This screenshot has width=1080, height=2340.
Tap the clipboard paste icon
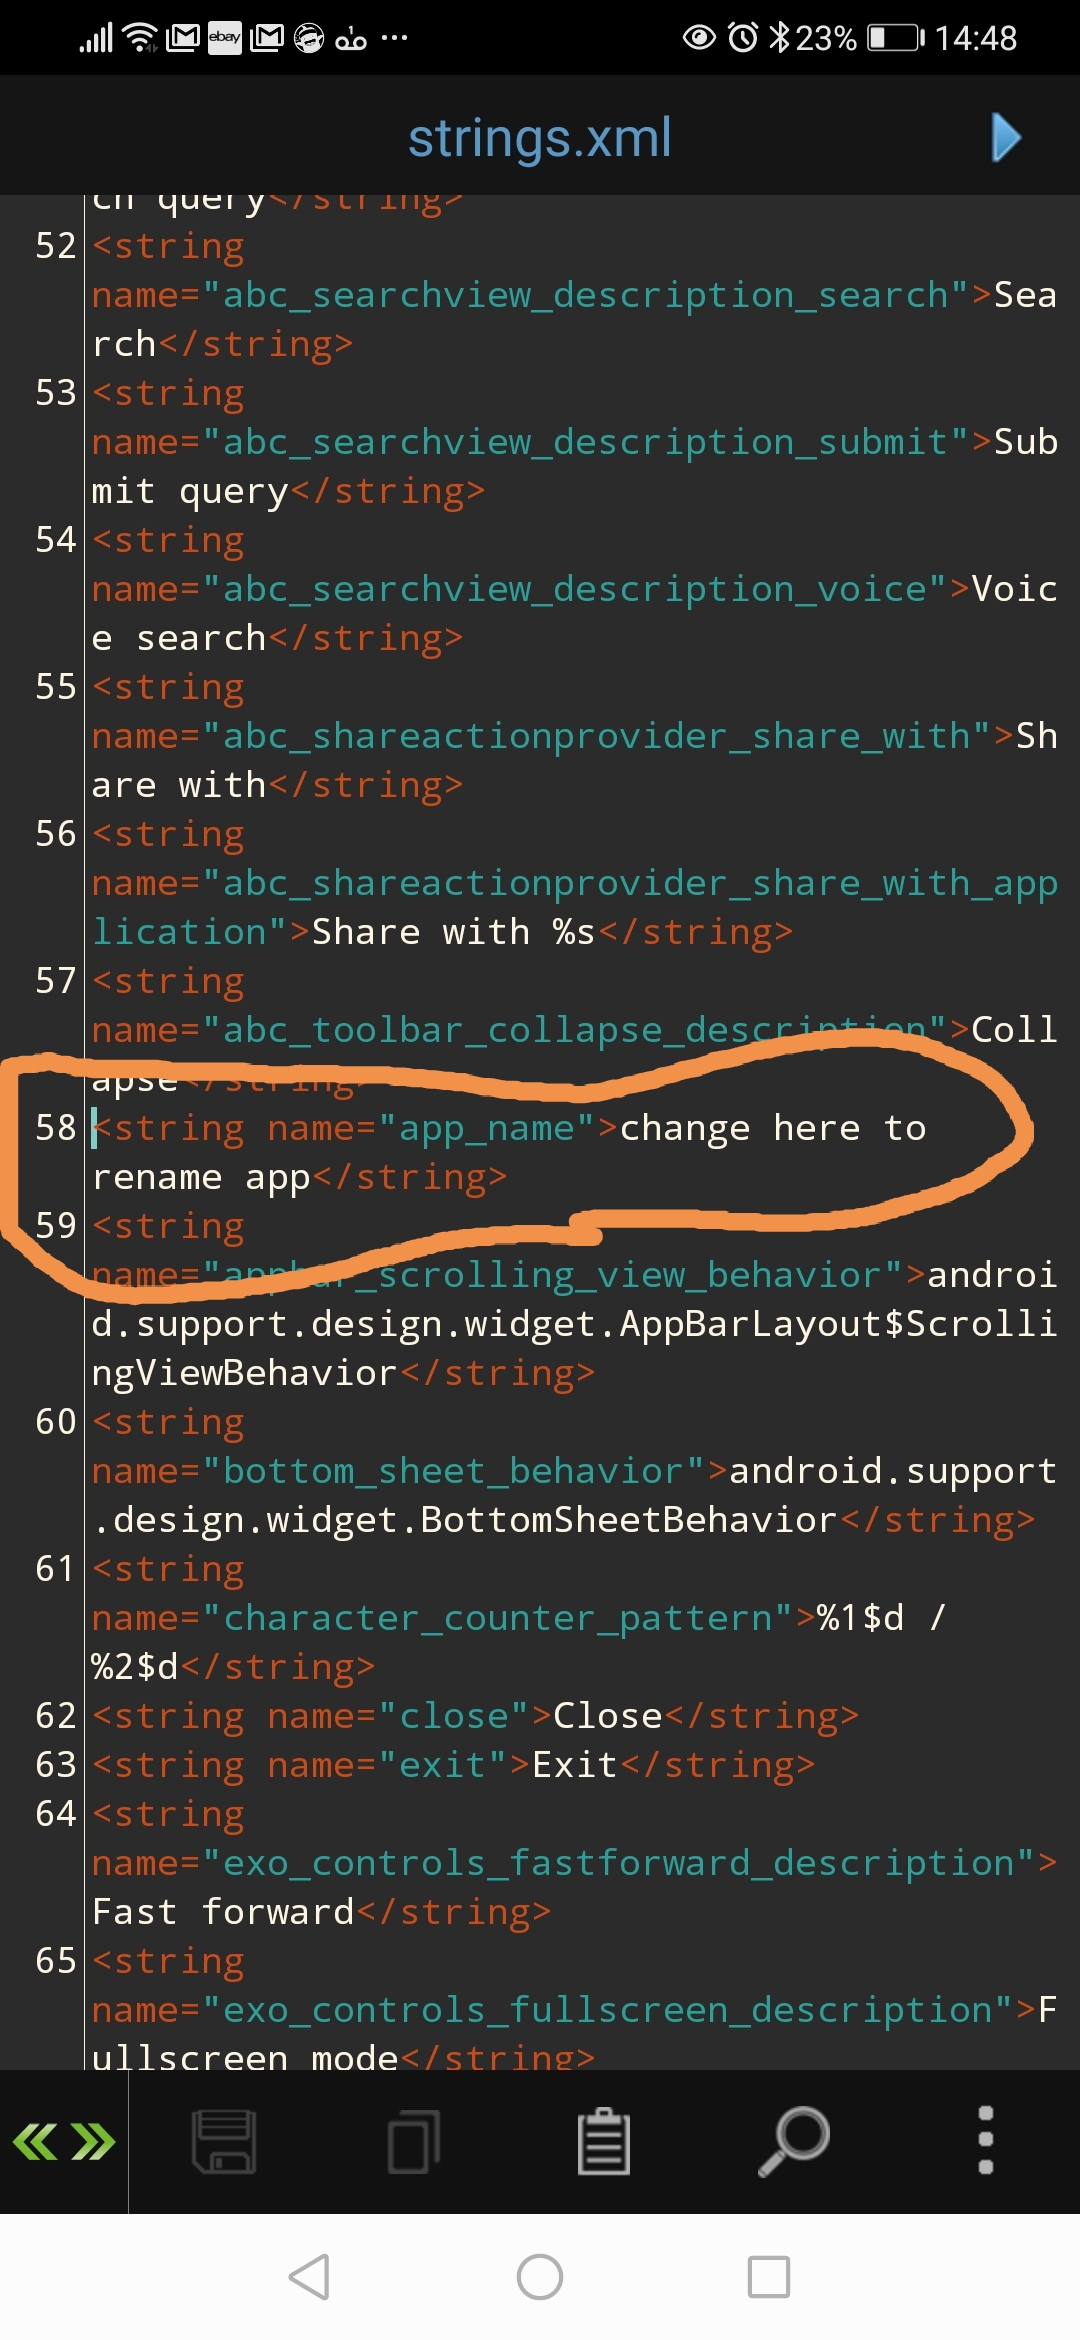[604, 2140]
